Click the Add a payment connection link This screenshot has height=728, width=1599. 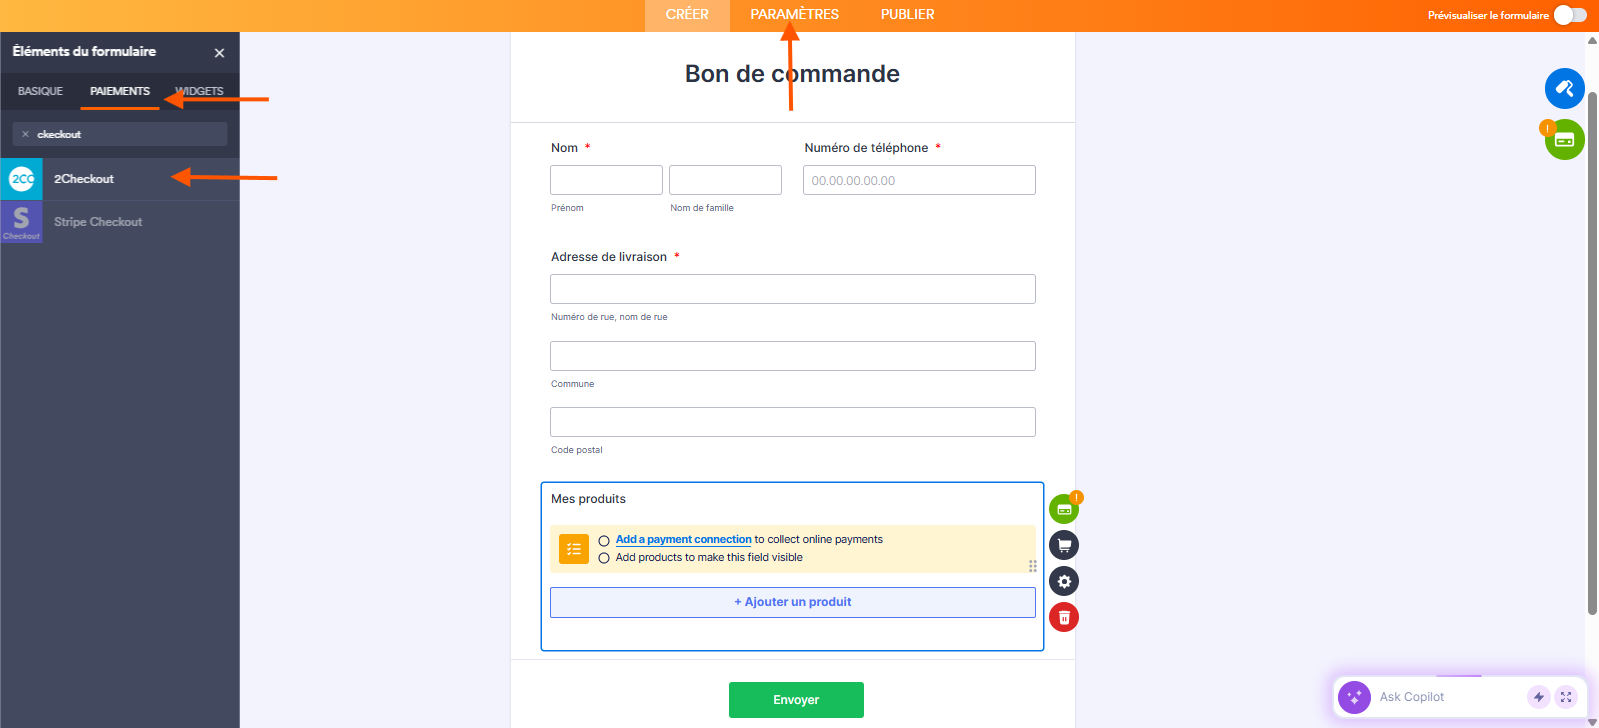click(683, 539)
